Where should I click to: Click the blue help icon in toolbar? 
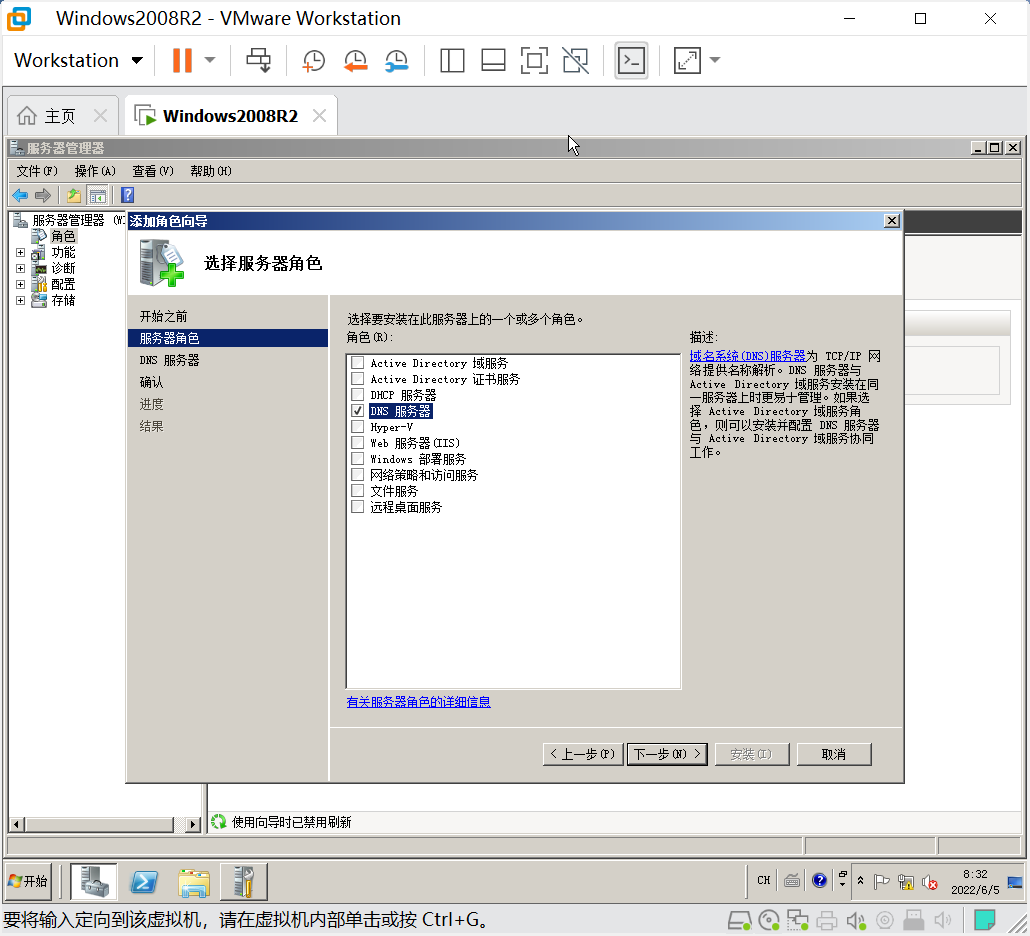point(127,195)
